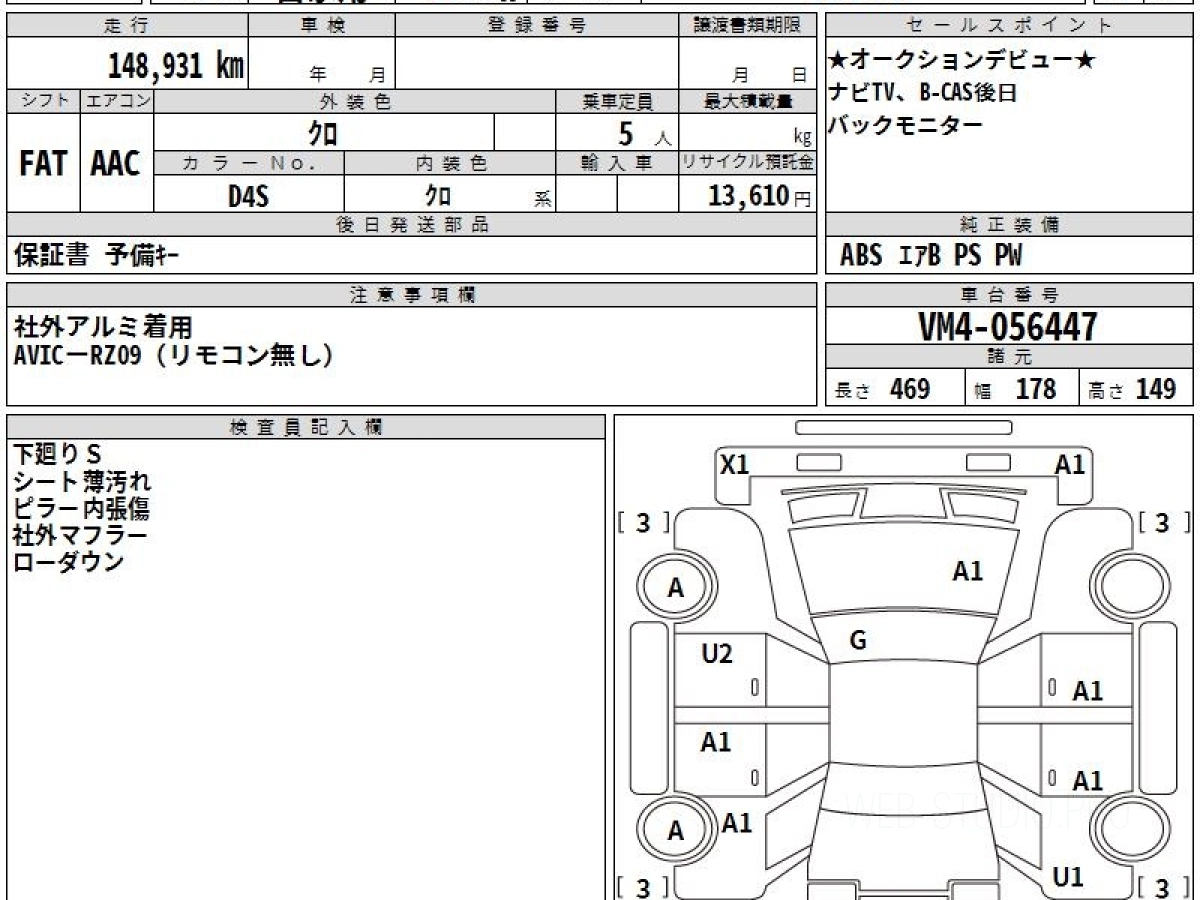Click the 譲渡書類期限 header cell
The height and width of the screenshot is (900, 1200).
(x=748, y=26)
